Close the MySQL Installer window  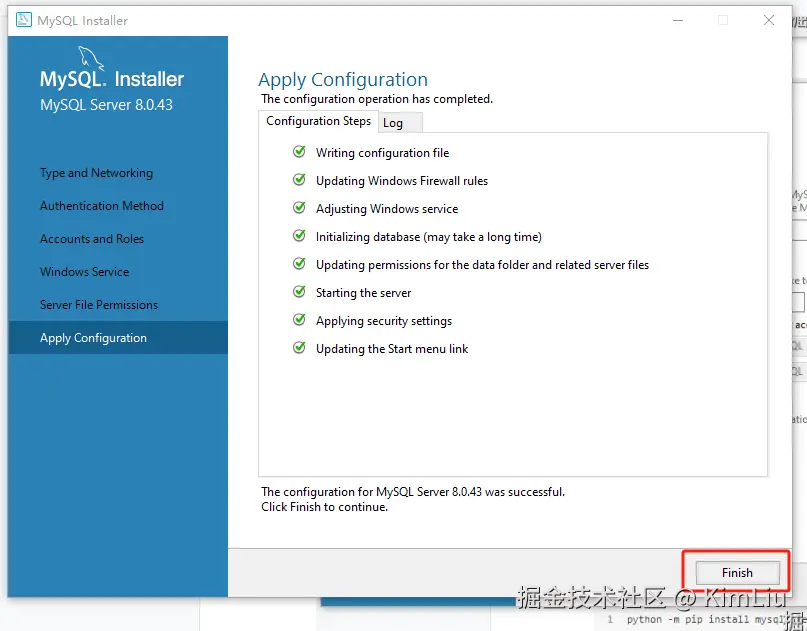tap(769, 20)
